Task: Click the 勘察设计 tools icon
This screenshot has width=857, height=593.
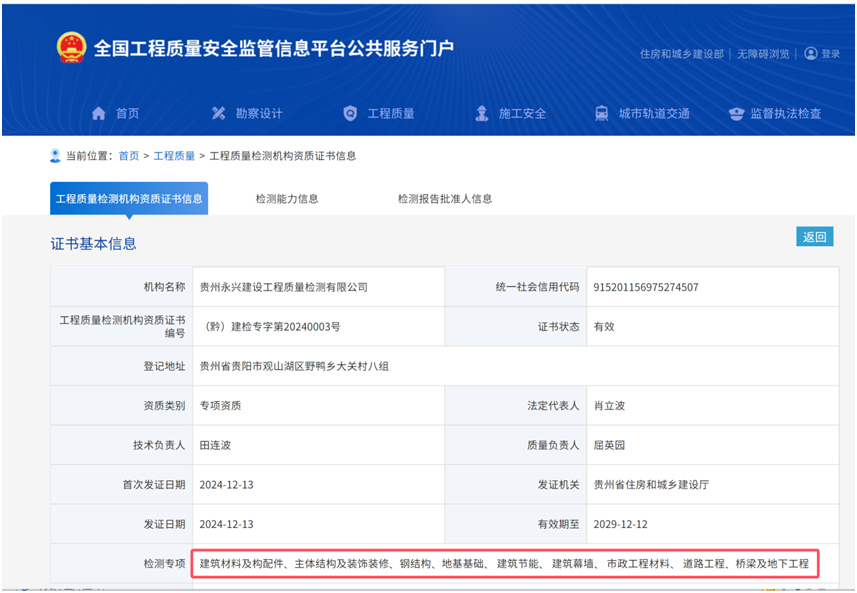Action: (219, 113)
